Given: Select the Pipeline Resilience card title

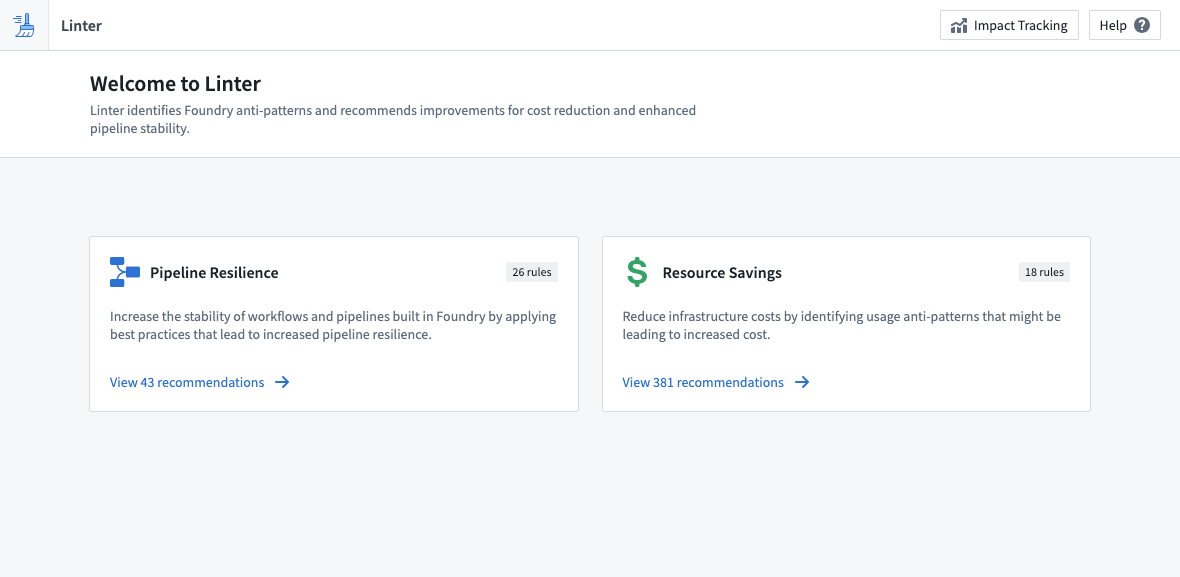Looking at the screenshot, I should coord(214,273).
